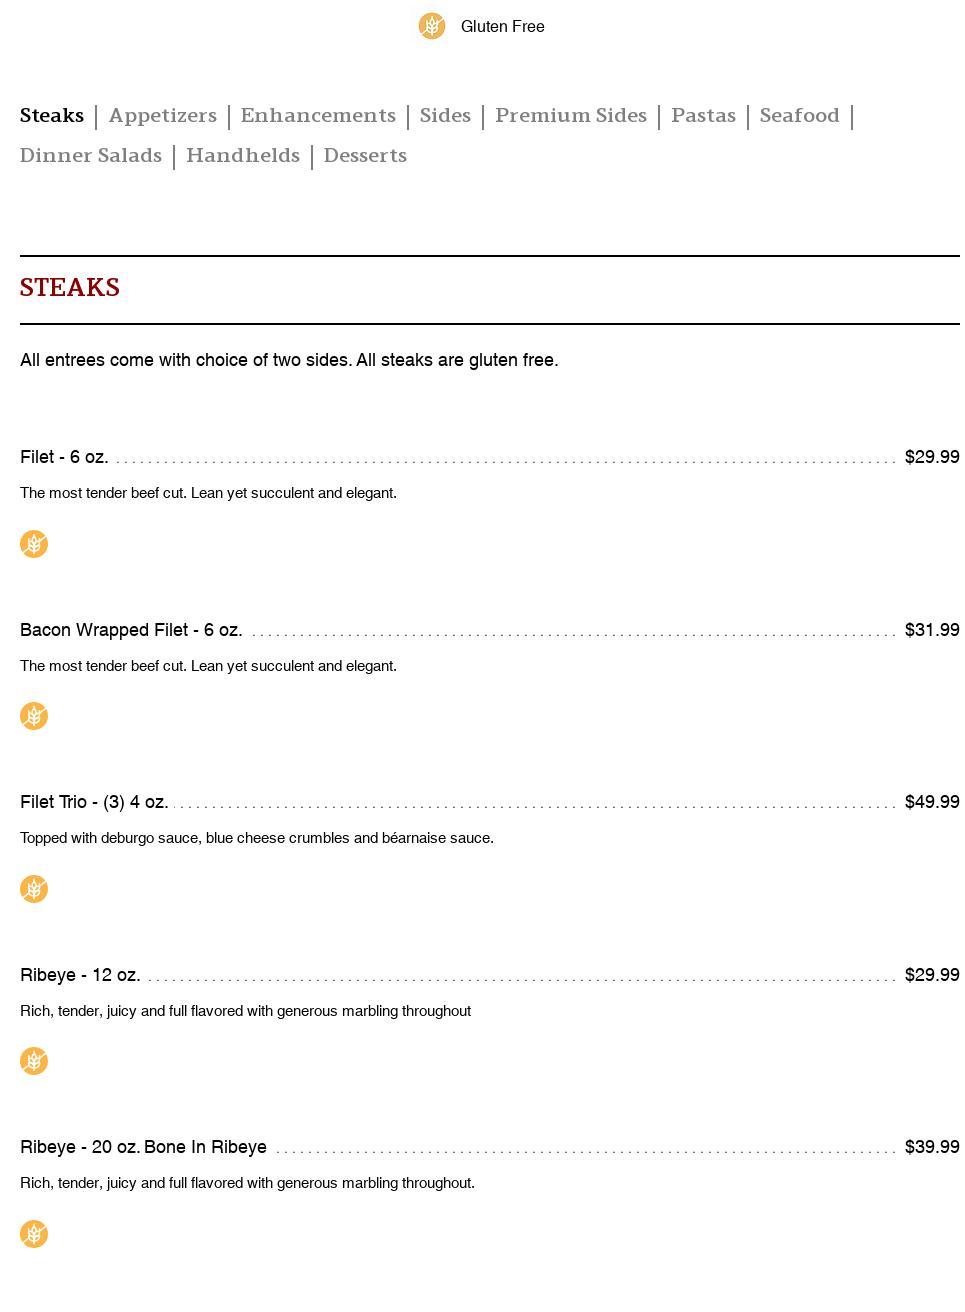Click gluten free icon under Bacon Wrapped Filet
965x1312 pixels.
(x=34, y=716)
